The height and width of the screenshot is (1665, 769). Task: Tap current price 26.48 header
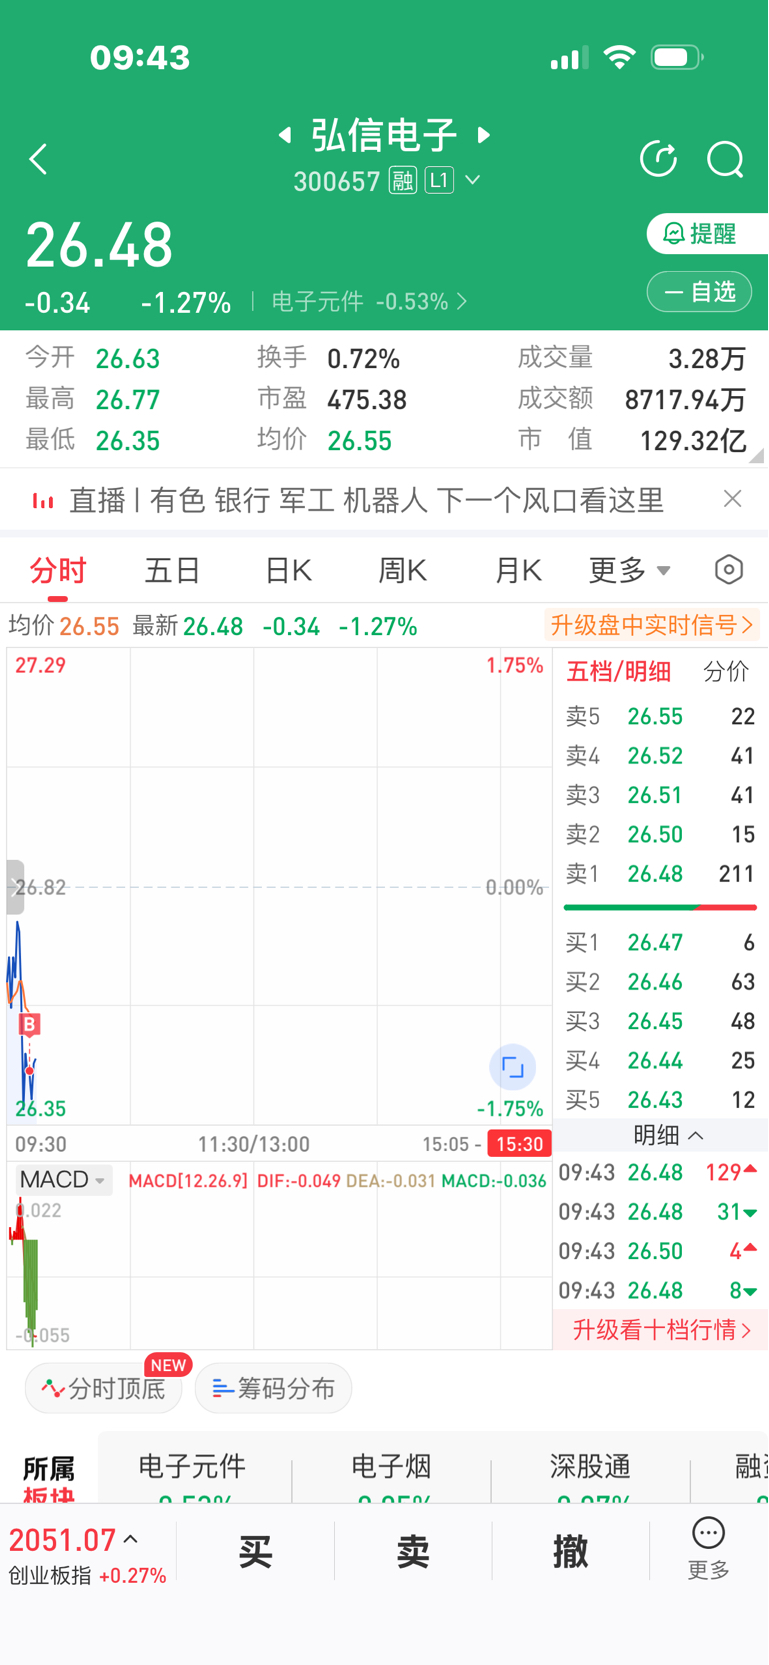pos(99,245)
